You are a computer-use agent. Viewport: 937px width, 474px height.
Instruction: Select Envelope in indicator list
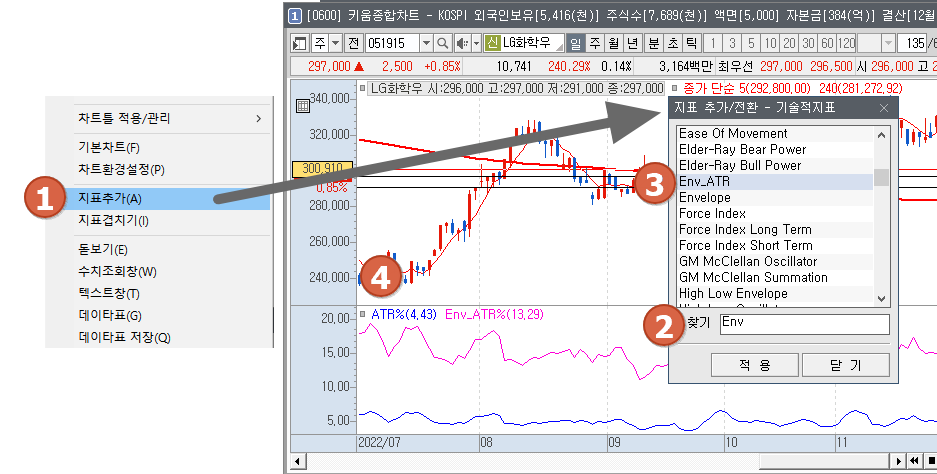coord(775,198)
